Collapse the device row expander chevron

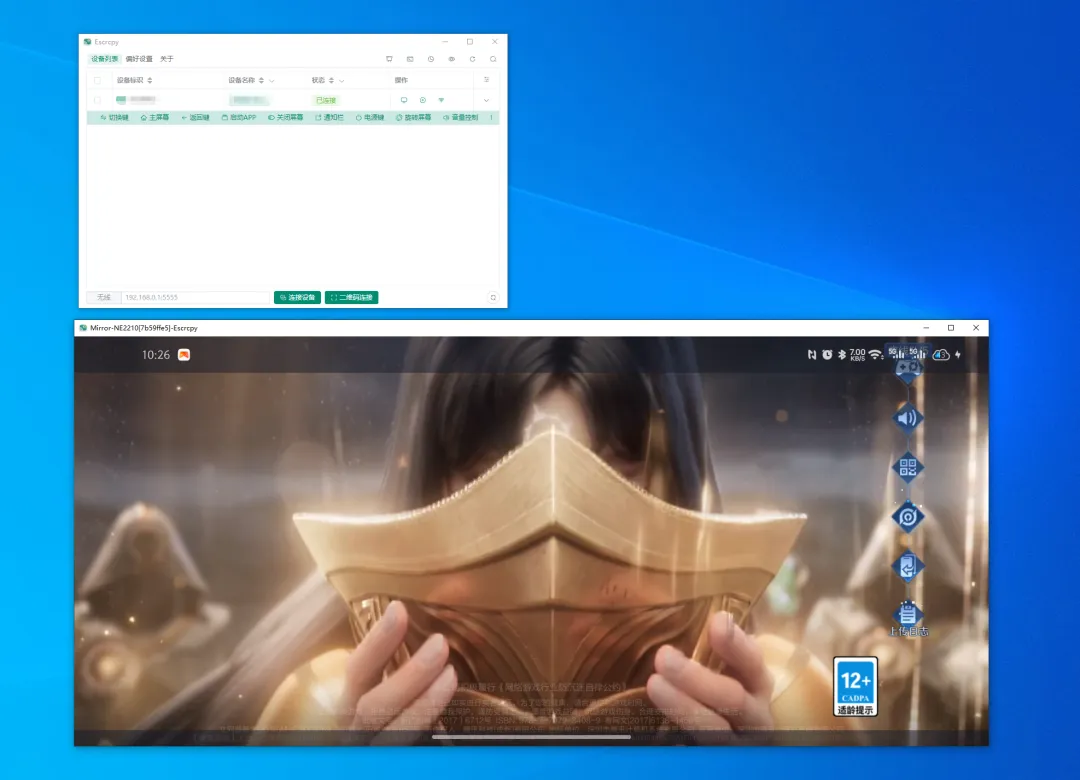(x=486, y=101)
